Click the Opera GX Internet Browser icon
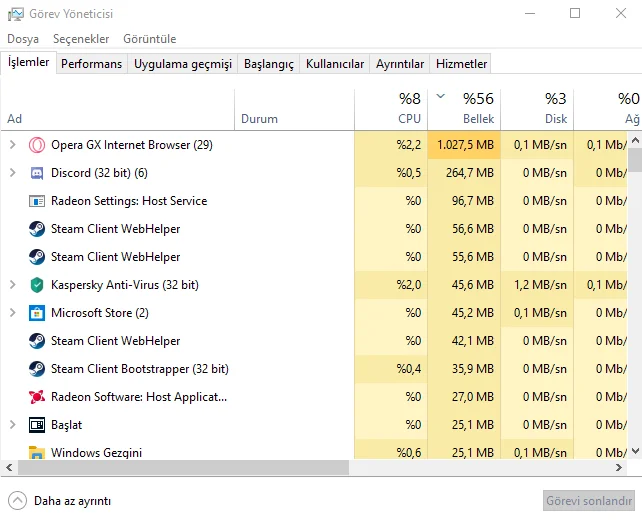 click(37, 145)
